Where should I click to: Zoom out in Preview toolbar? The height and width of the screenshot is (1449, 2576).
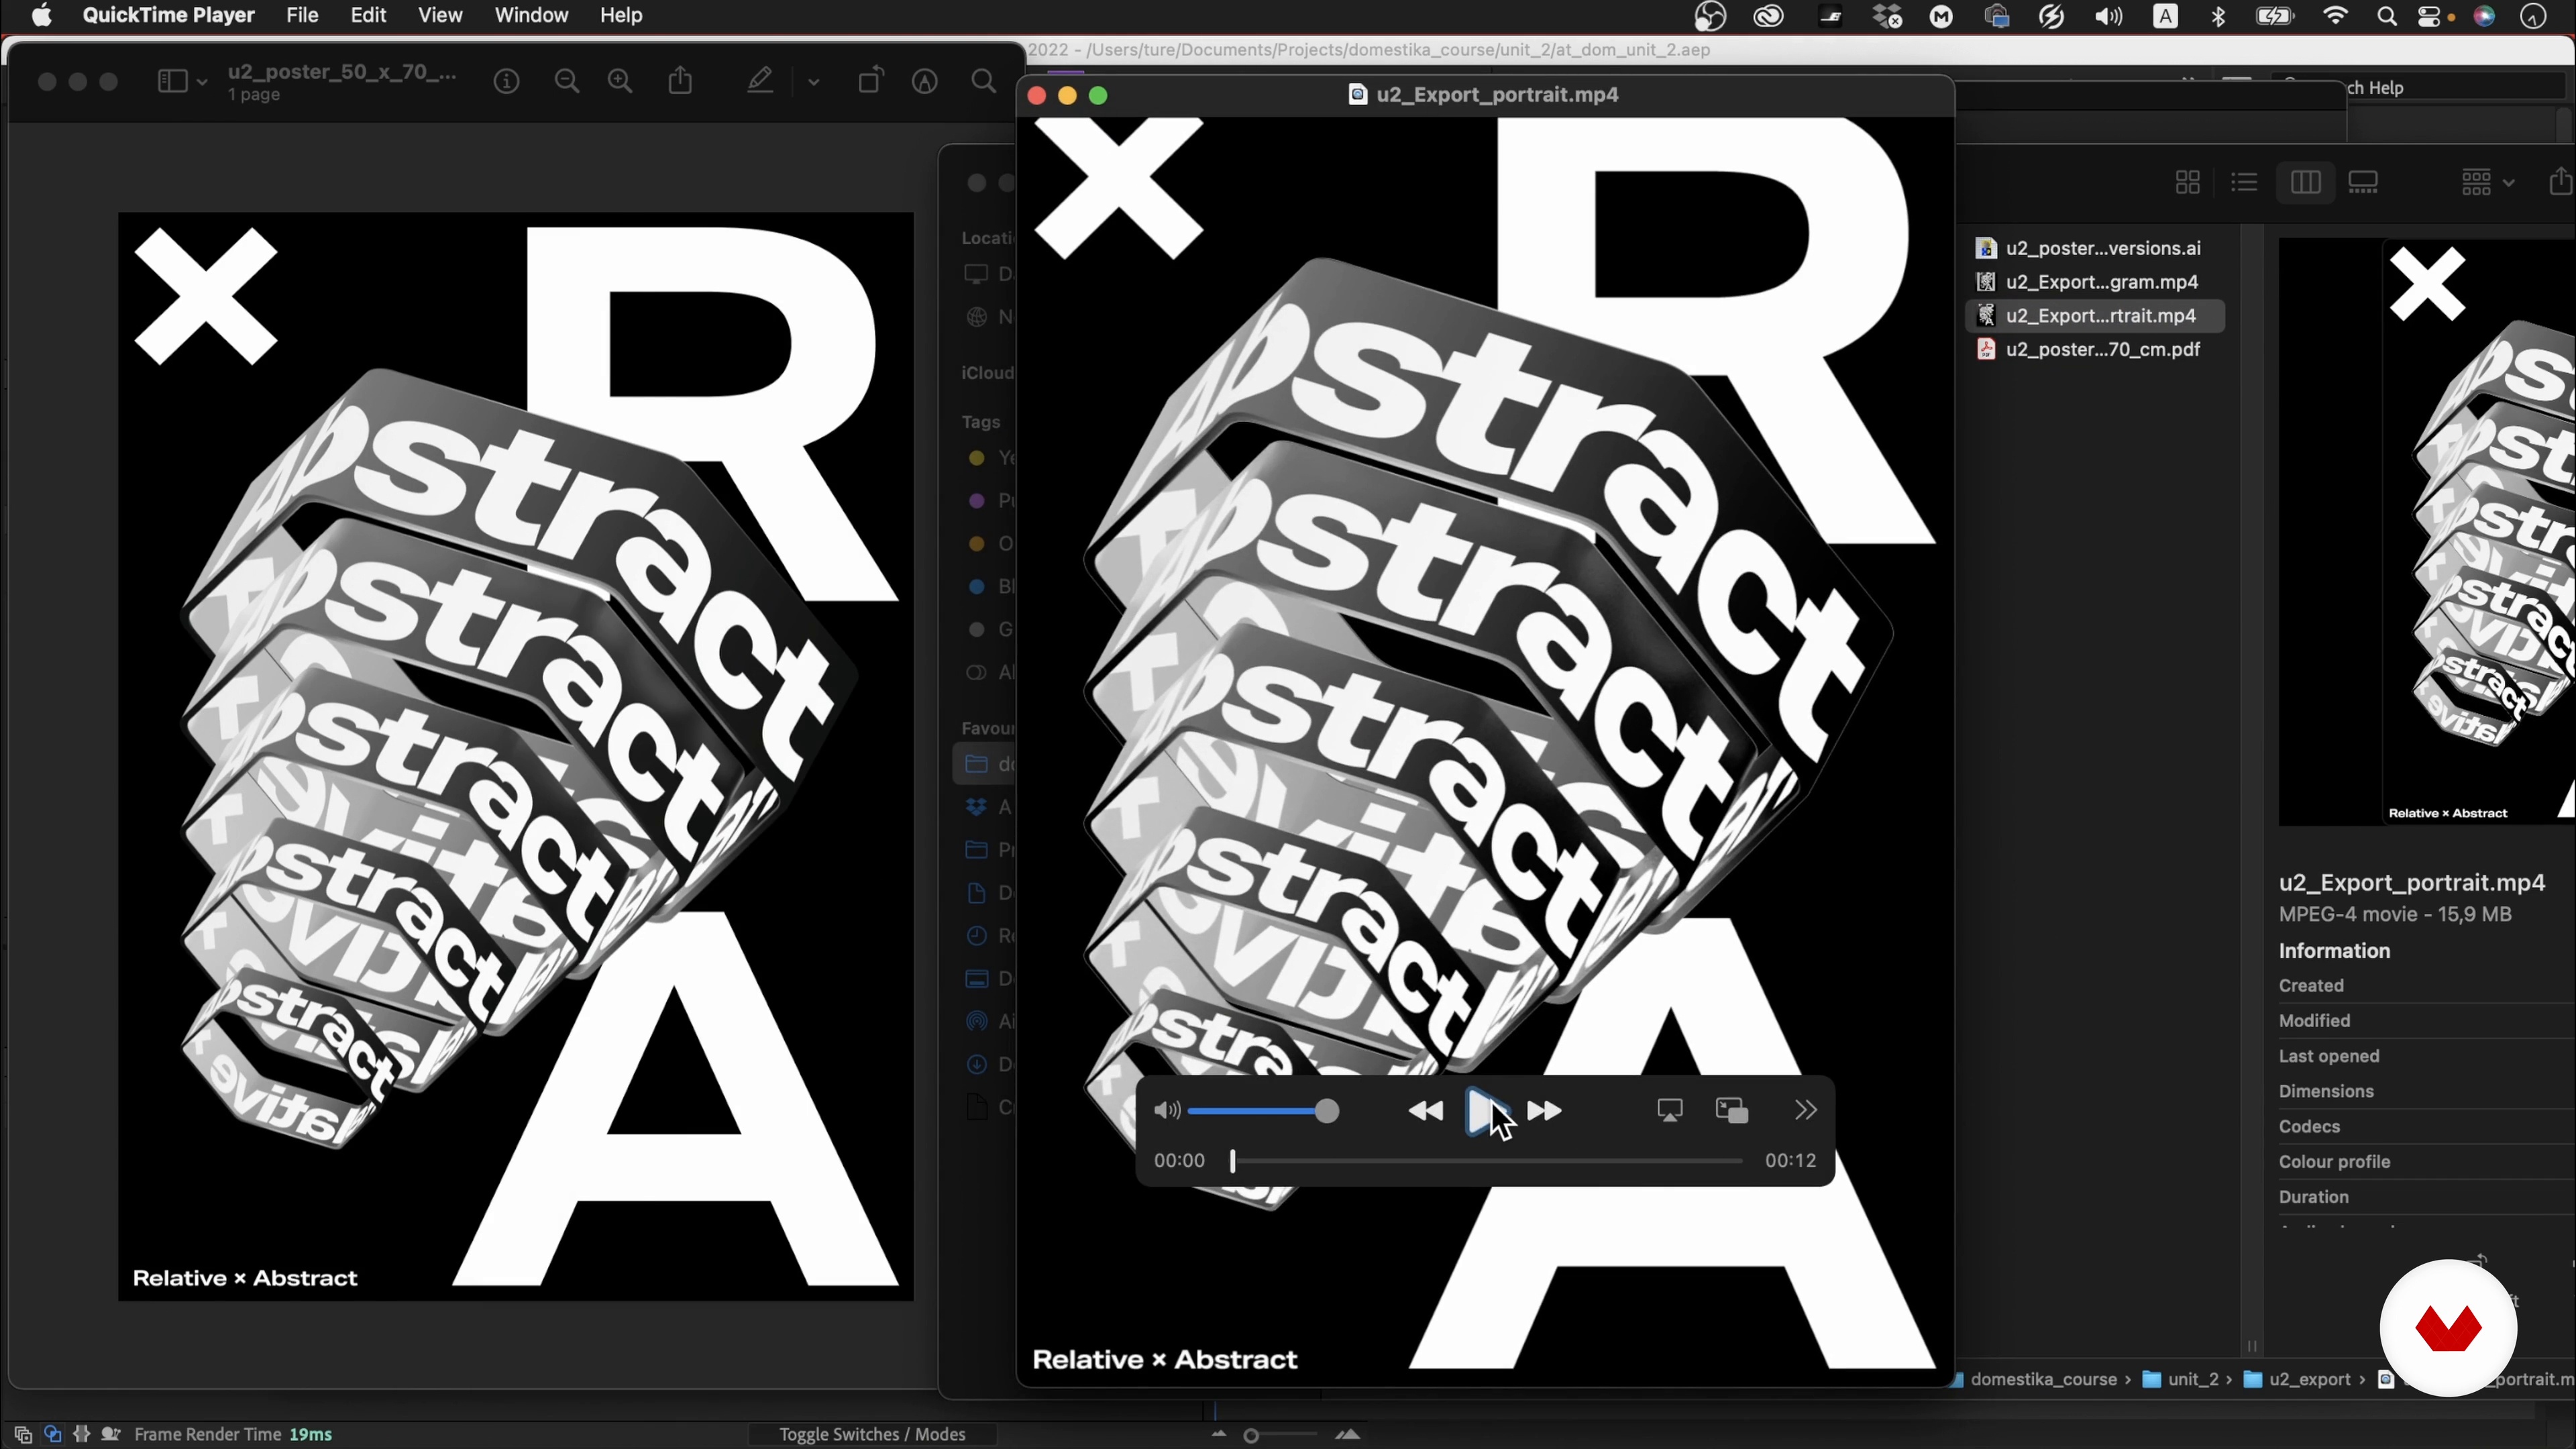tap(567, 81)
